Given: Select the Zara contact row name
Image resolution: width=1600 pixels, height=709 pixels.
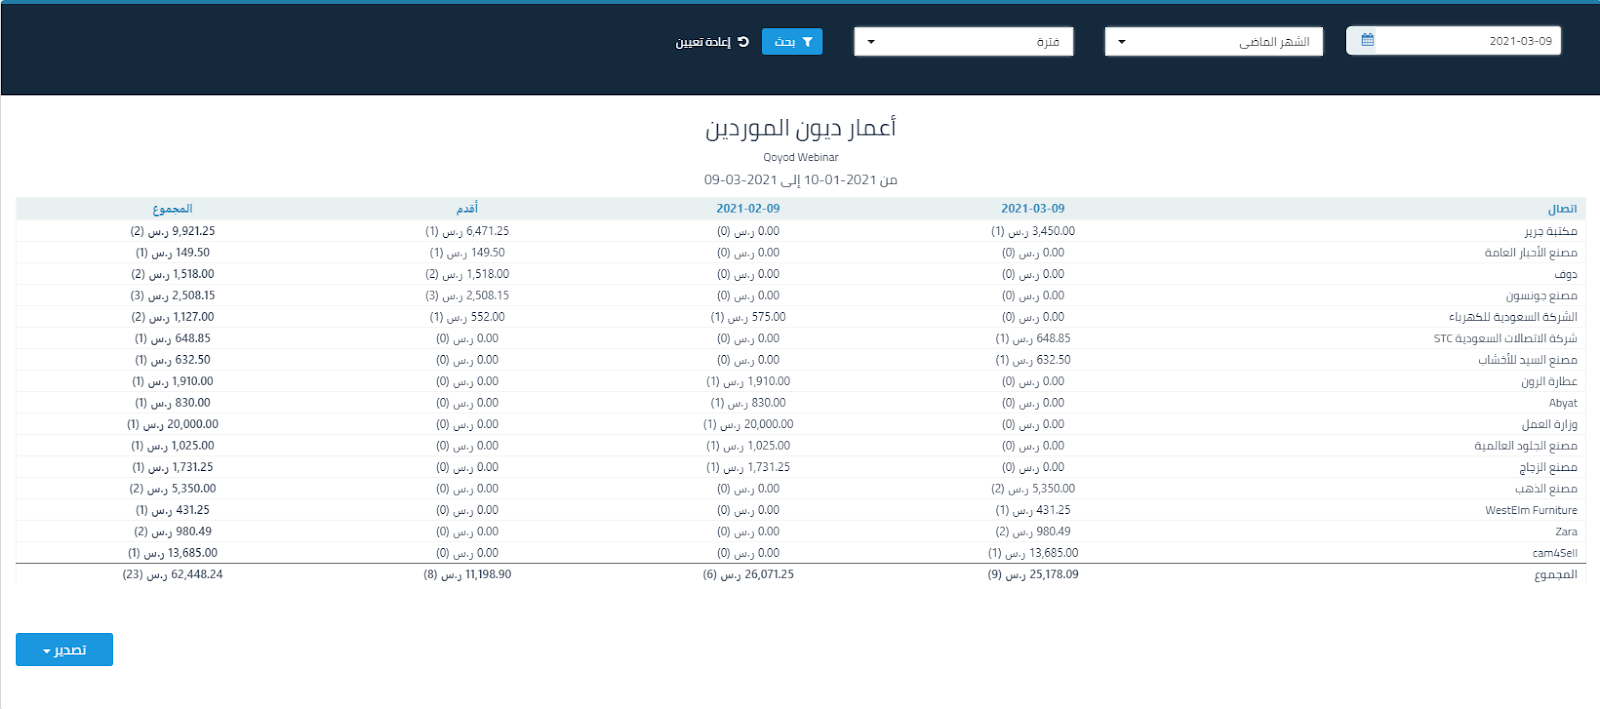Looking at the screenshot, I should [x=1566, y=532].
